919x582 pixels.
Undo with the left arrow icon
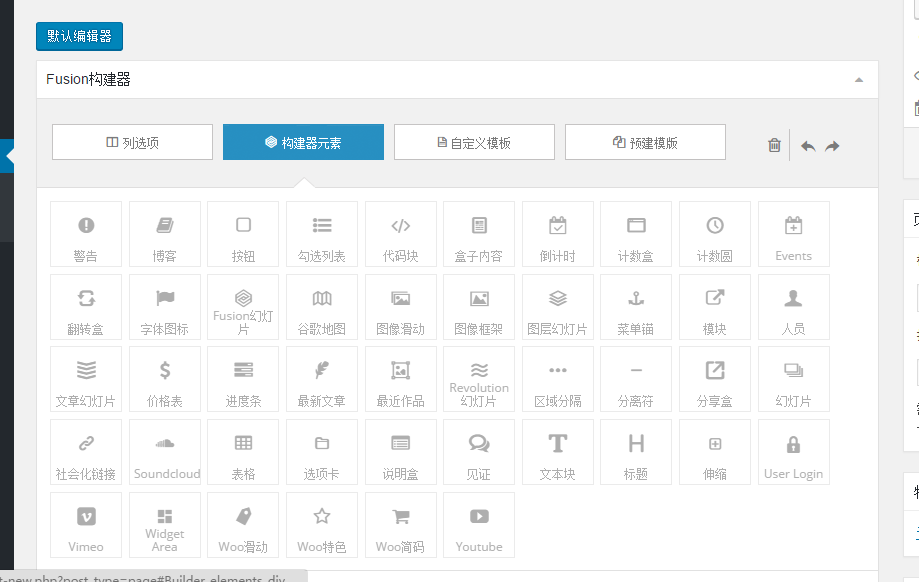pyautogui.click(x=808, y=146)
